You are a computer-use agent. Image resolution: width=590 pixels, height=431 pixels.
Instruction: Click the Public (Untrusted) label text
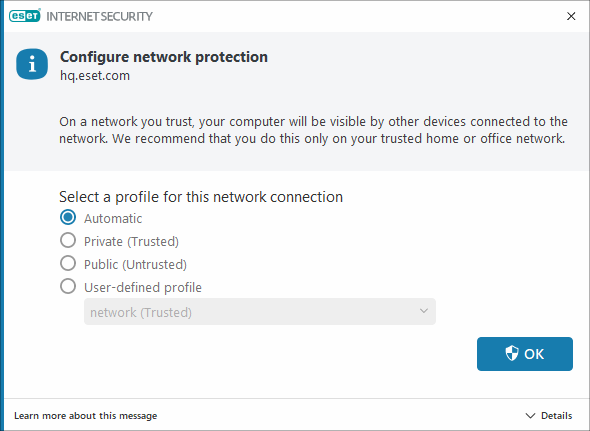point(135,264)
